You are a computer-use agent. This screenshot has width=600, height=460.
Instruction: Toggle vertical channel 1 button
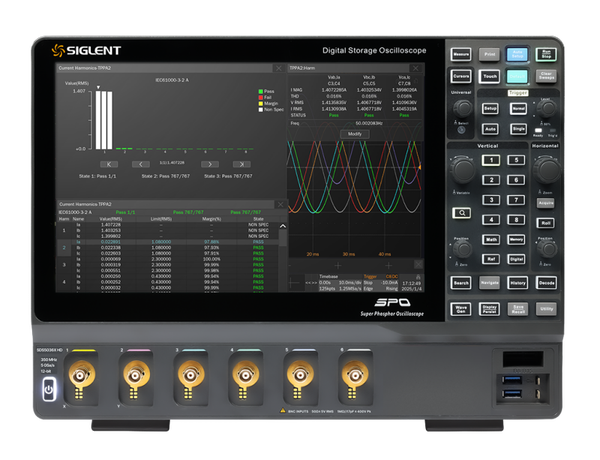point(491,160)
